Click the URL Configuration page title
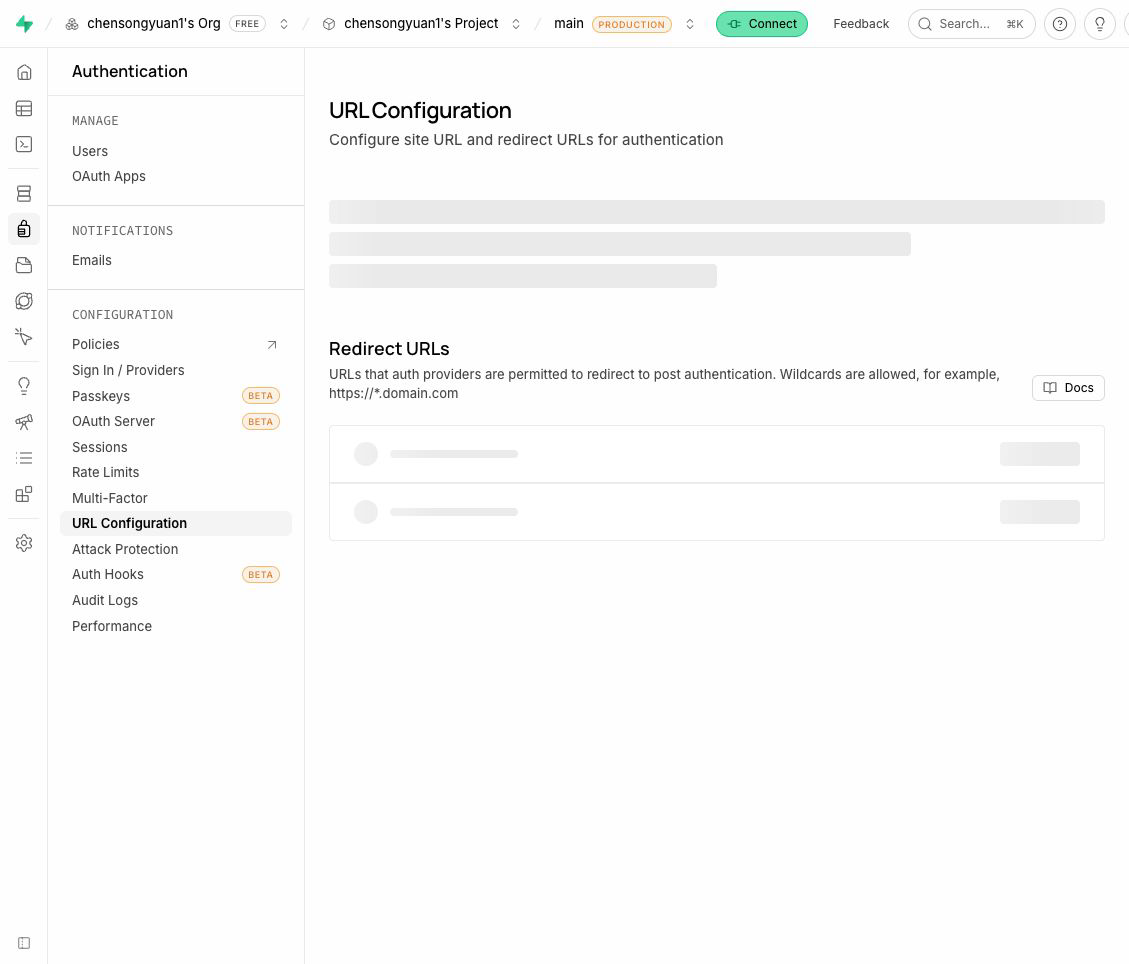The width and height of the screenshot is (1129, 964). (420, 110)
